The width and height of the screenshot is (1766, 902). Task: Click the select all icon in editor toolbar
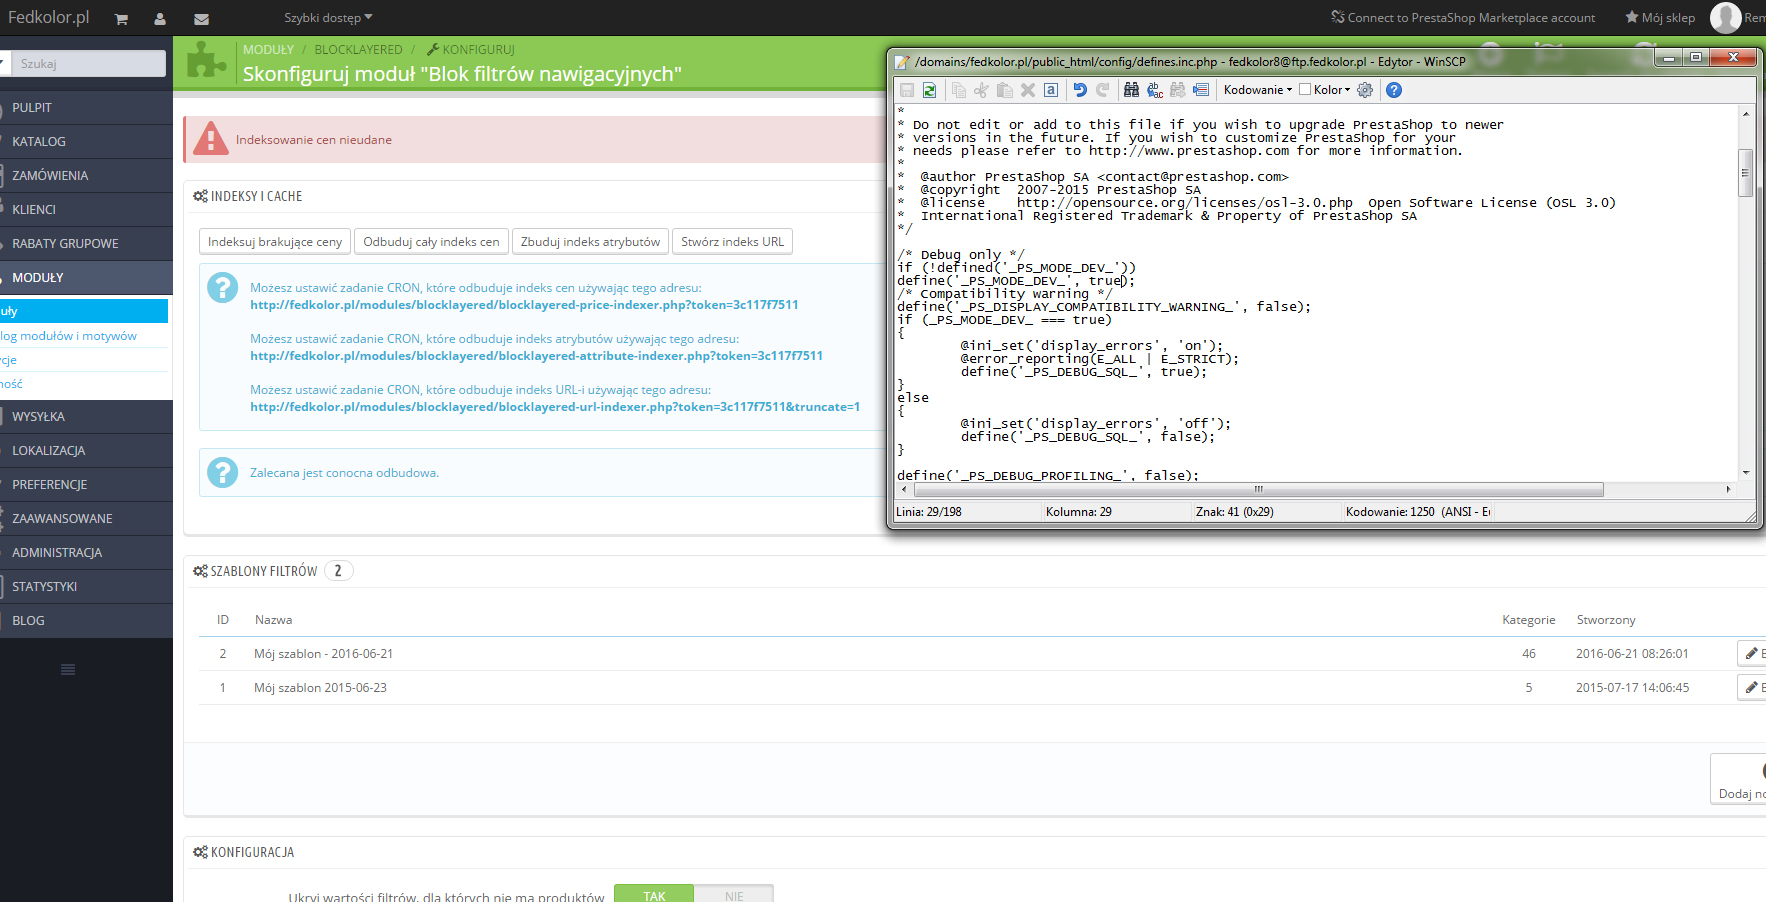(1051, 90)
